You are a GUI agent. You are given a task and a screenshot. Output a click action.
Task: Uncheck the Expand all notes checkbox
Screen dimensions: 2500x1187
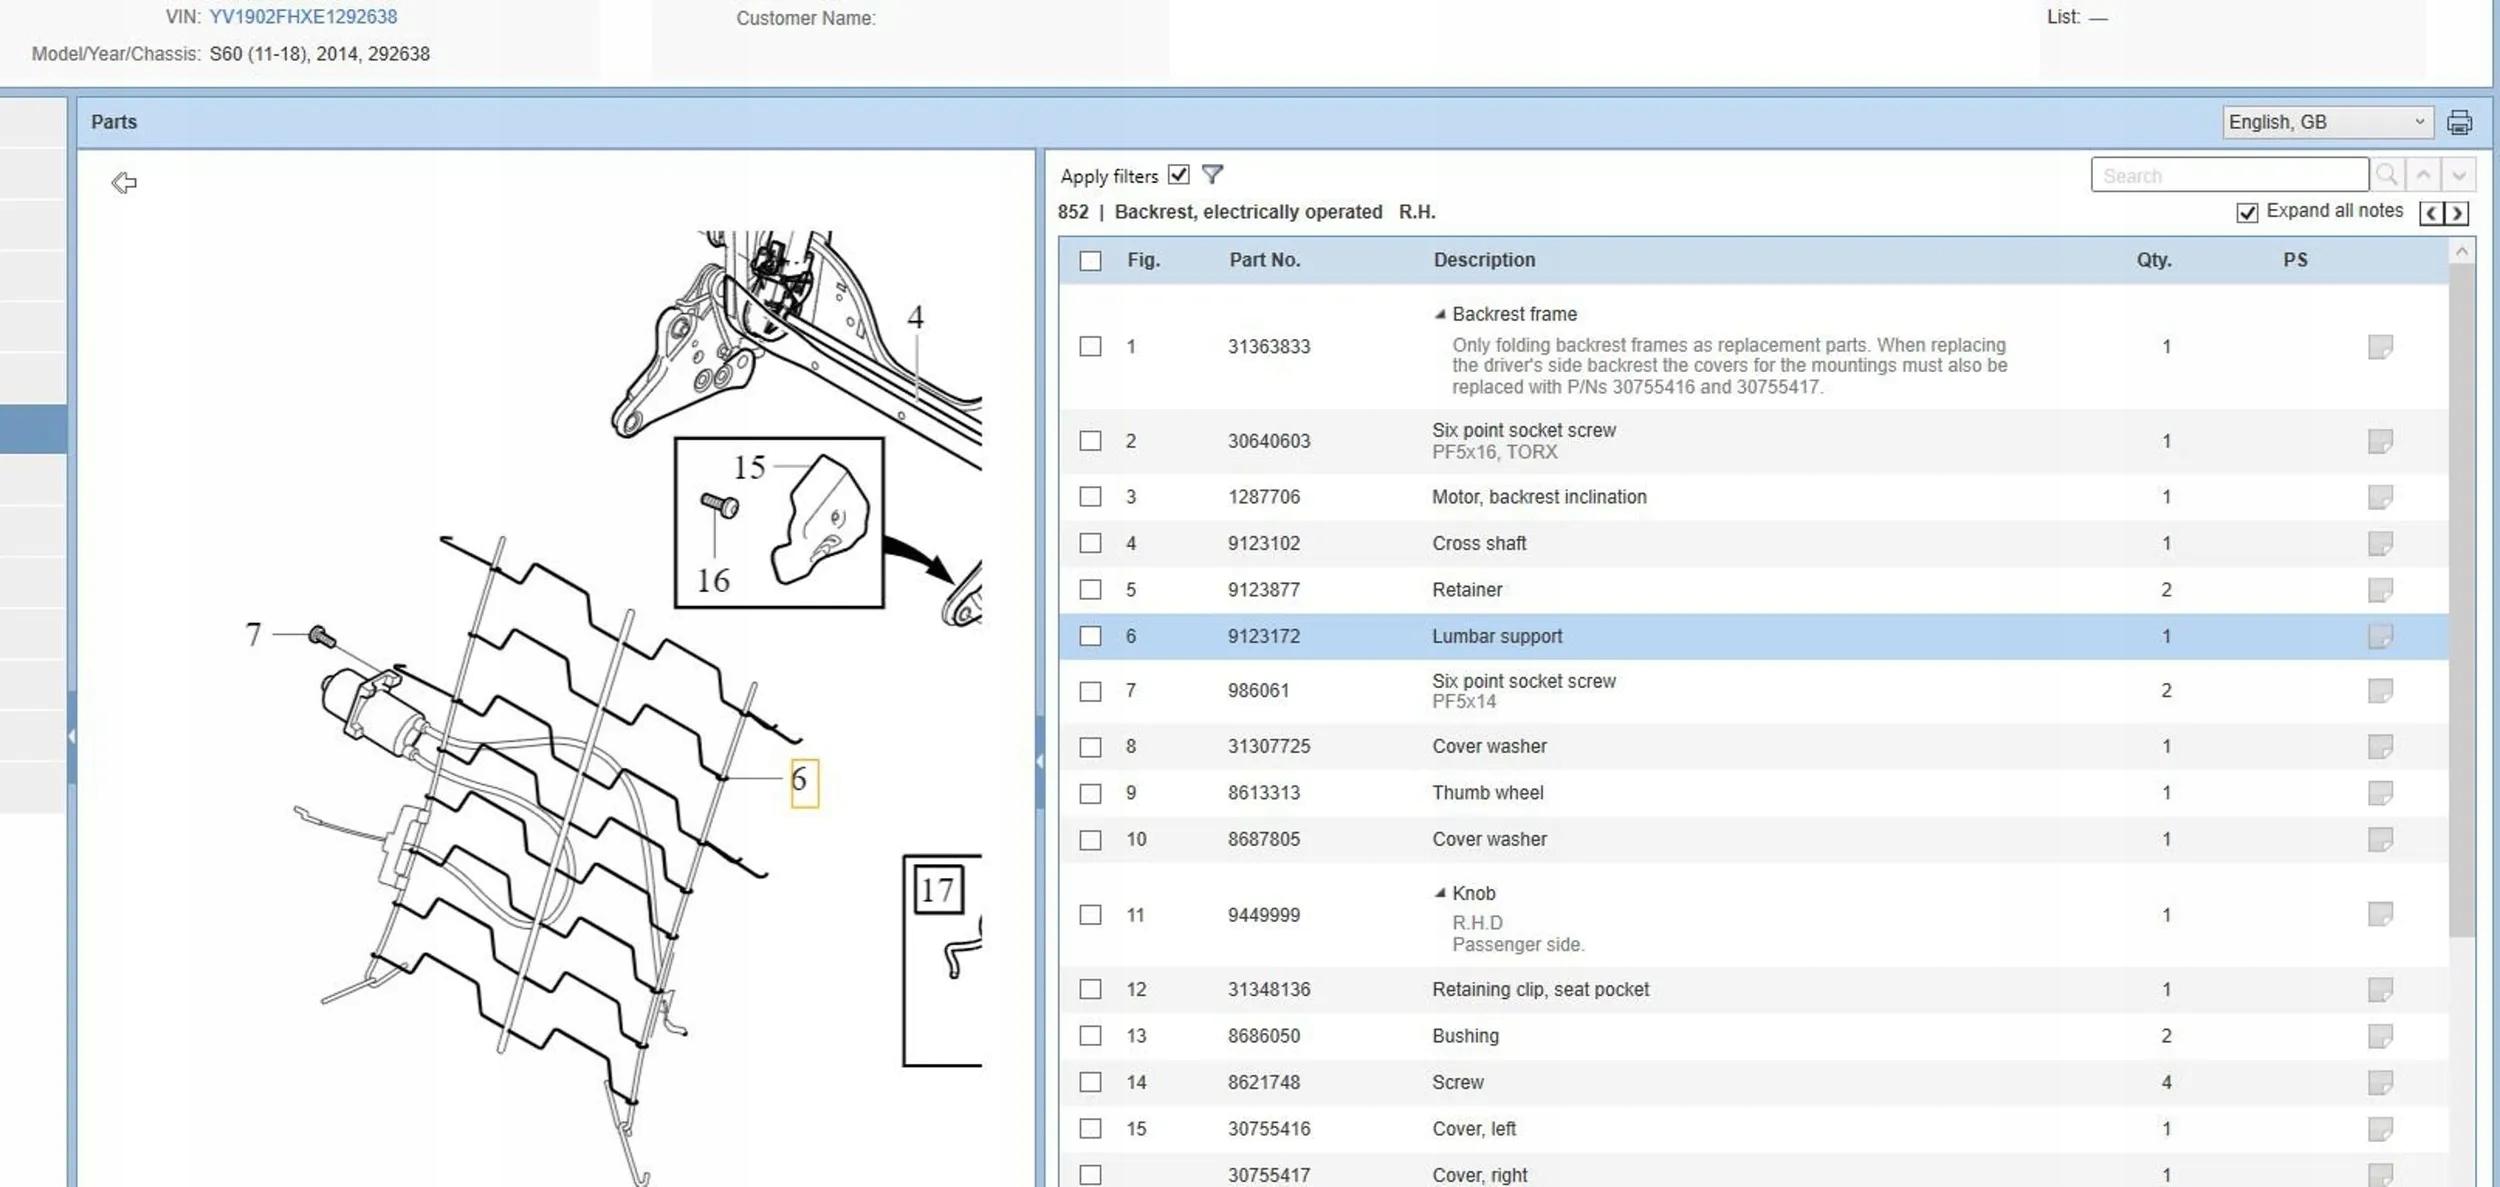click(2247, 212)
